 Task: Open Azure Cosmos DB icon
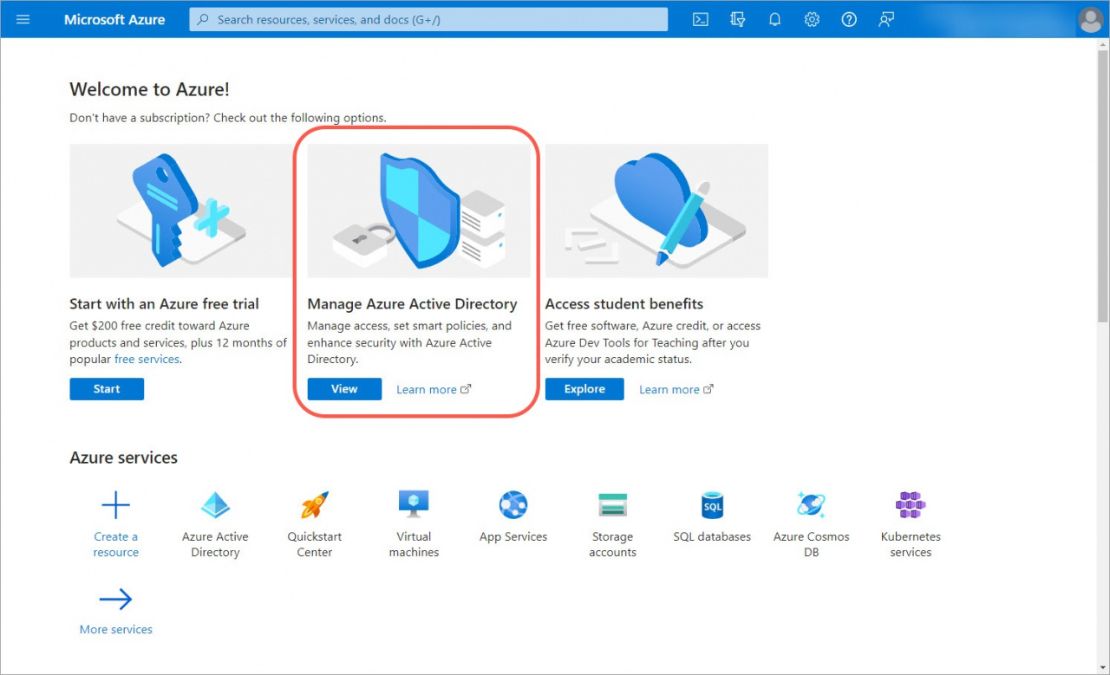(x=811, y=505)
